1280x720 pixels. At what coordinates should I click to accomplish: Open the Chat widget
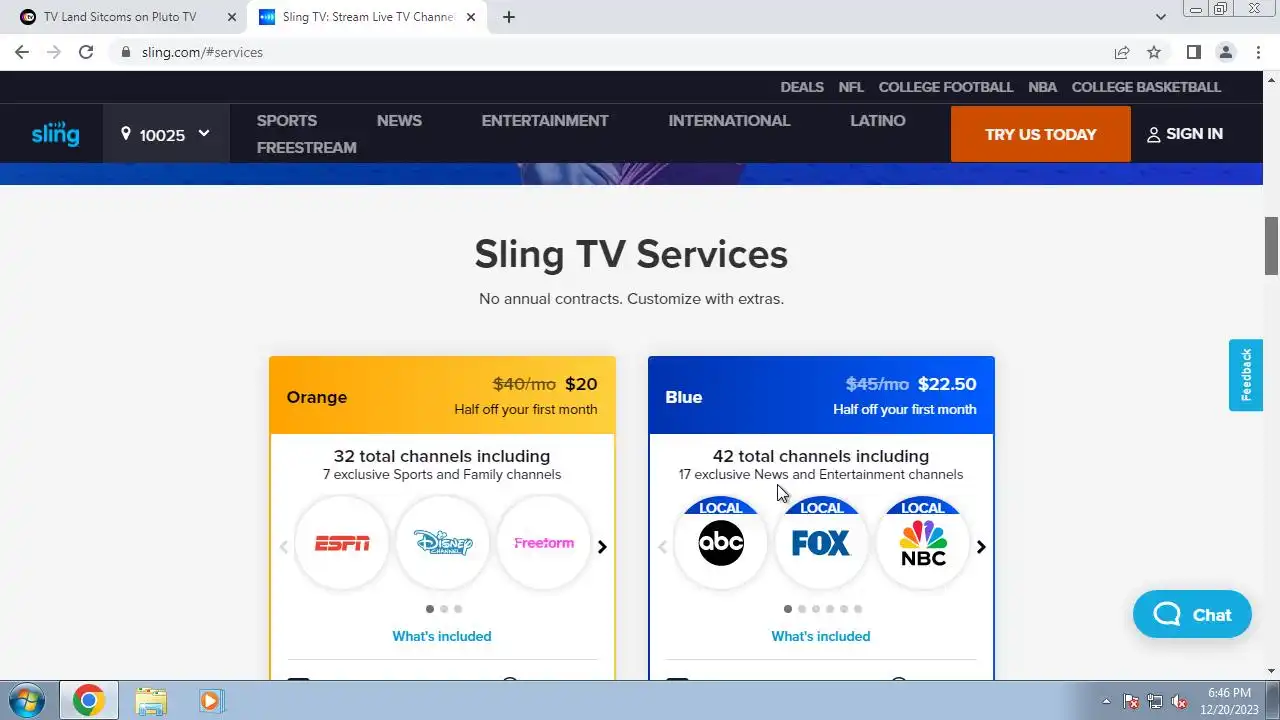pos(1192,614)
